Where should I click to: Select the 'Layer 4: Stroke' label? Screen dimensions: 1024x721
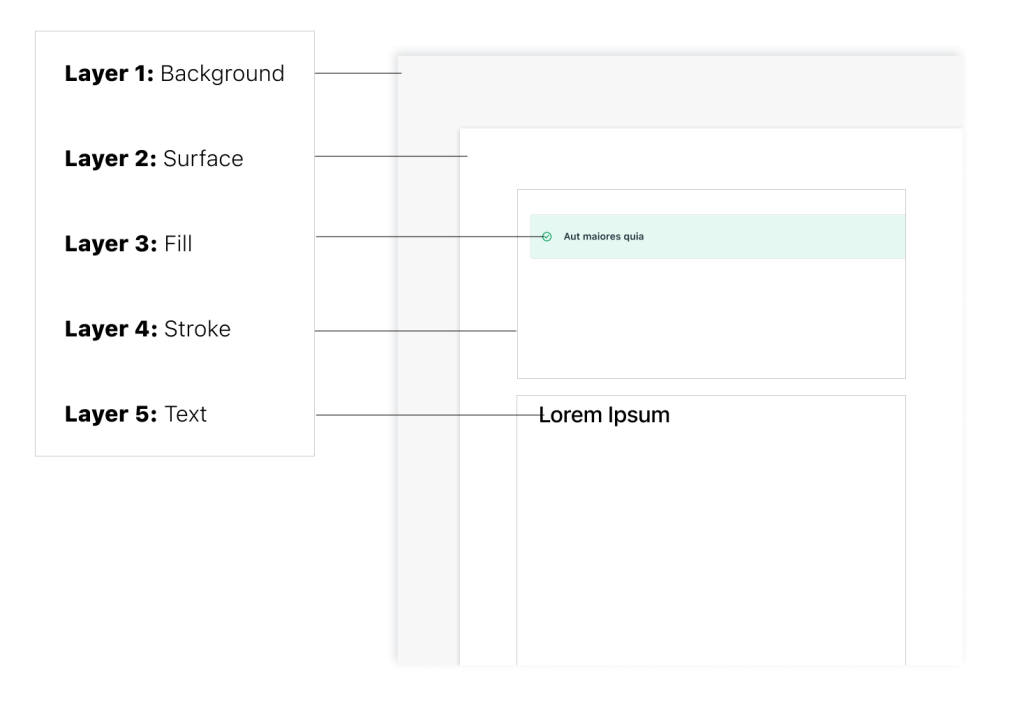148,329
